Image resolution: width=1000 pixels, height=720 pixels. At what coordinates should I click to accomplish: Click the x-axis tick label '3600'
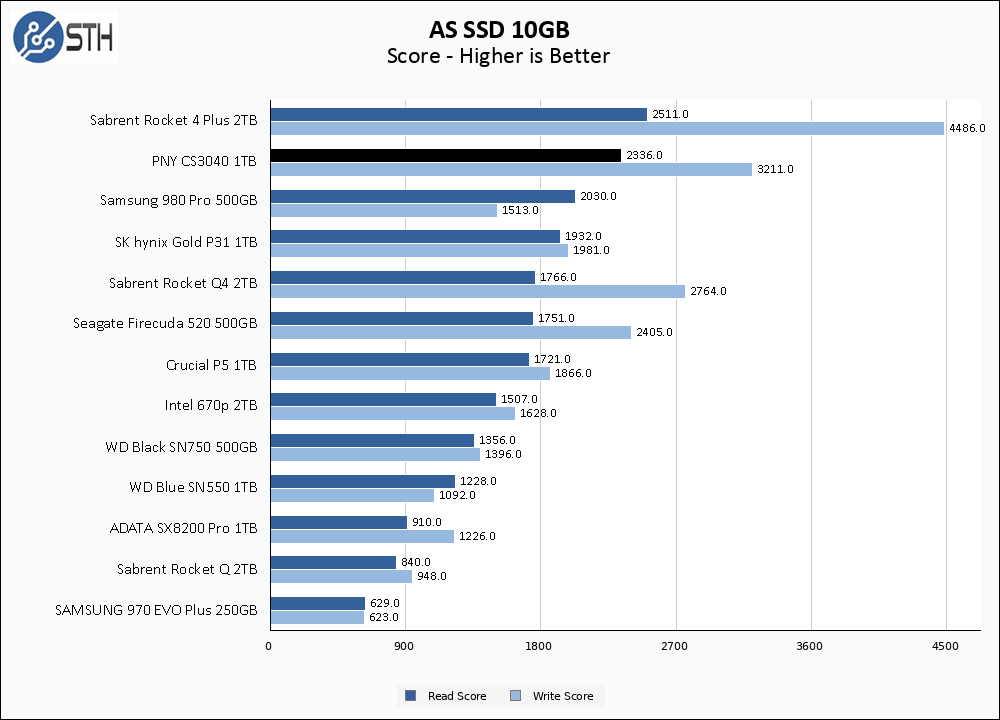coord(809,646)
